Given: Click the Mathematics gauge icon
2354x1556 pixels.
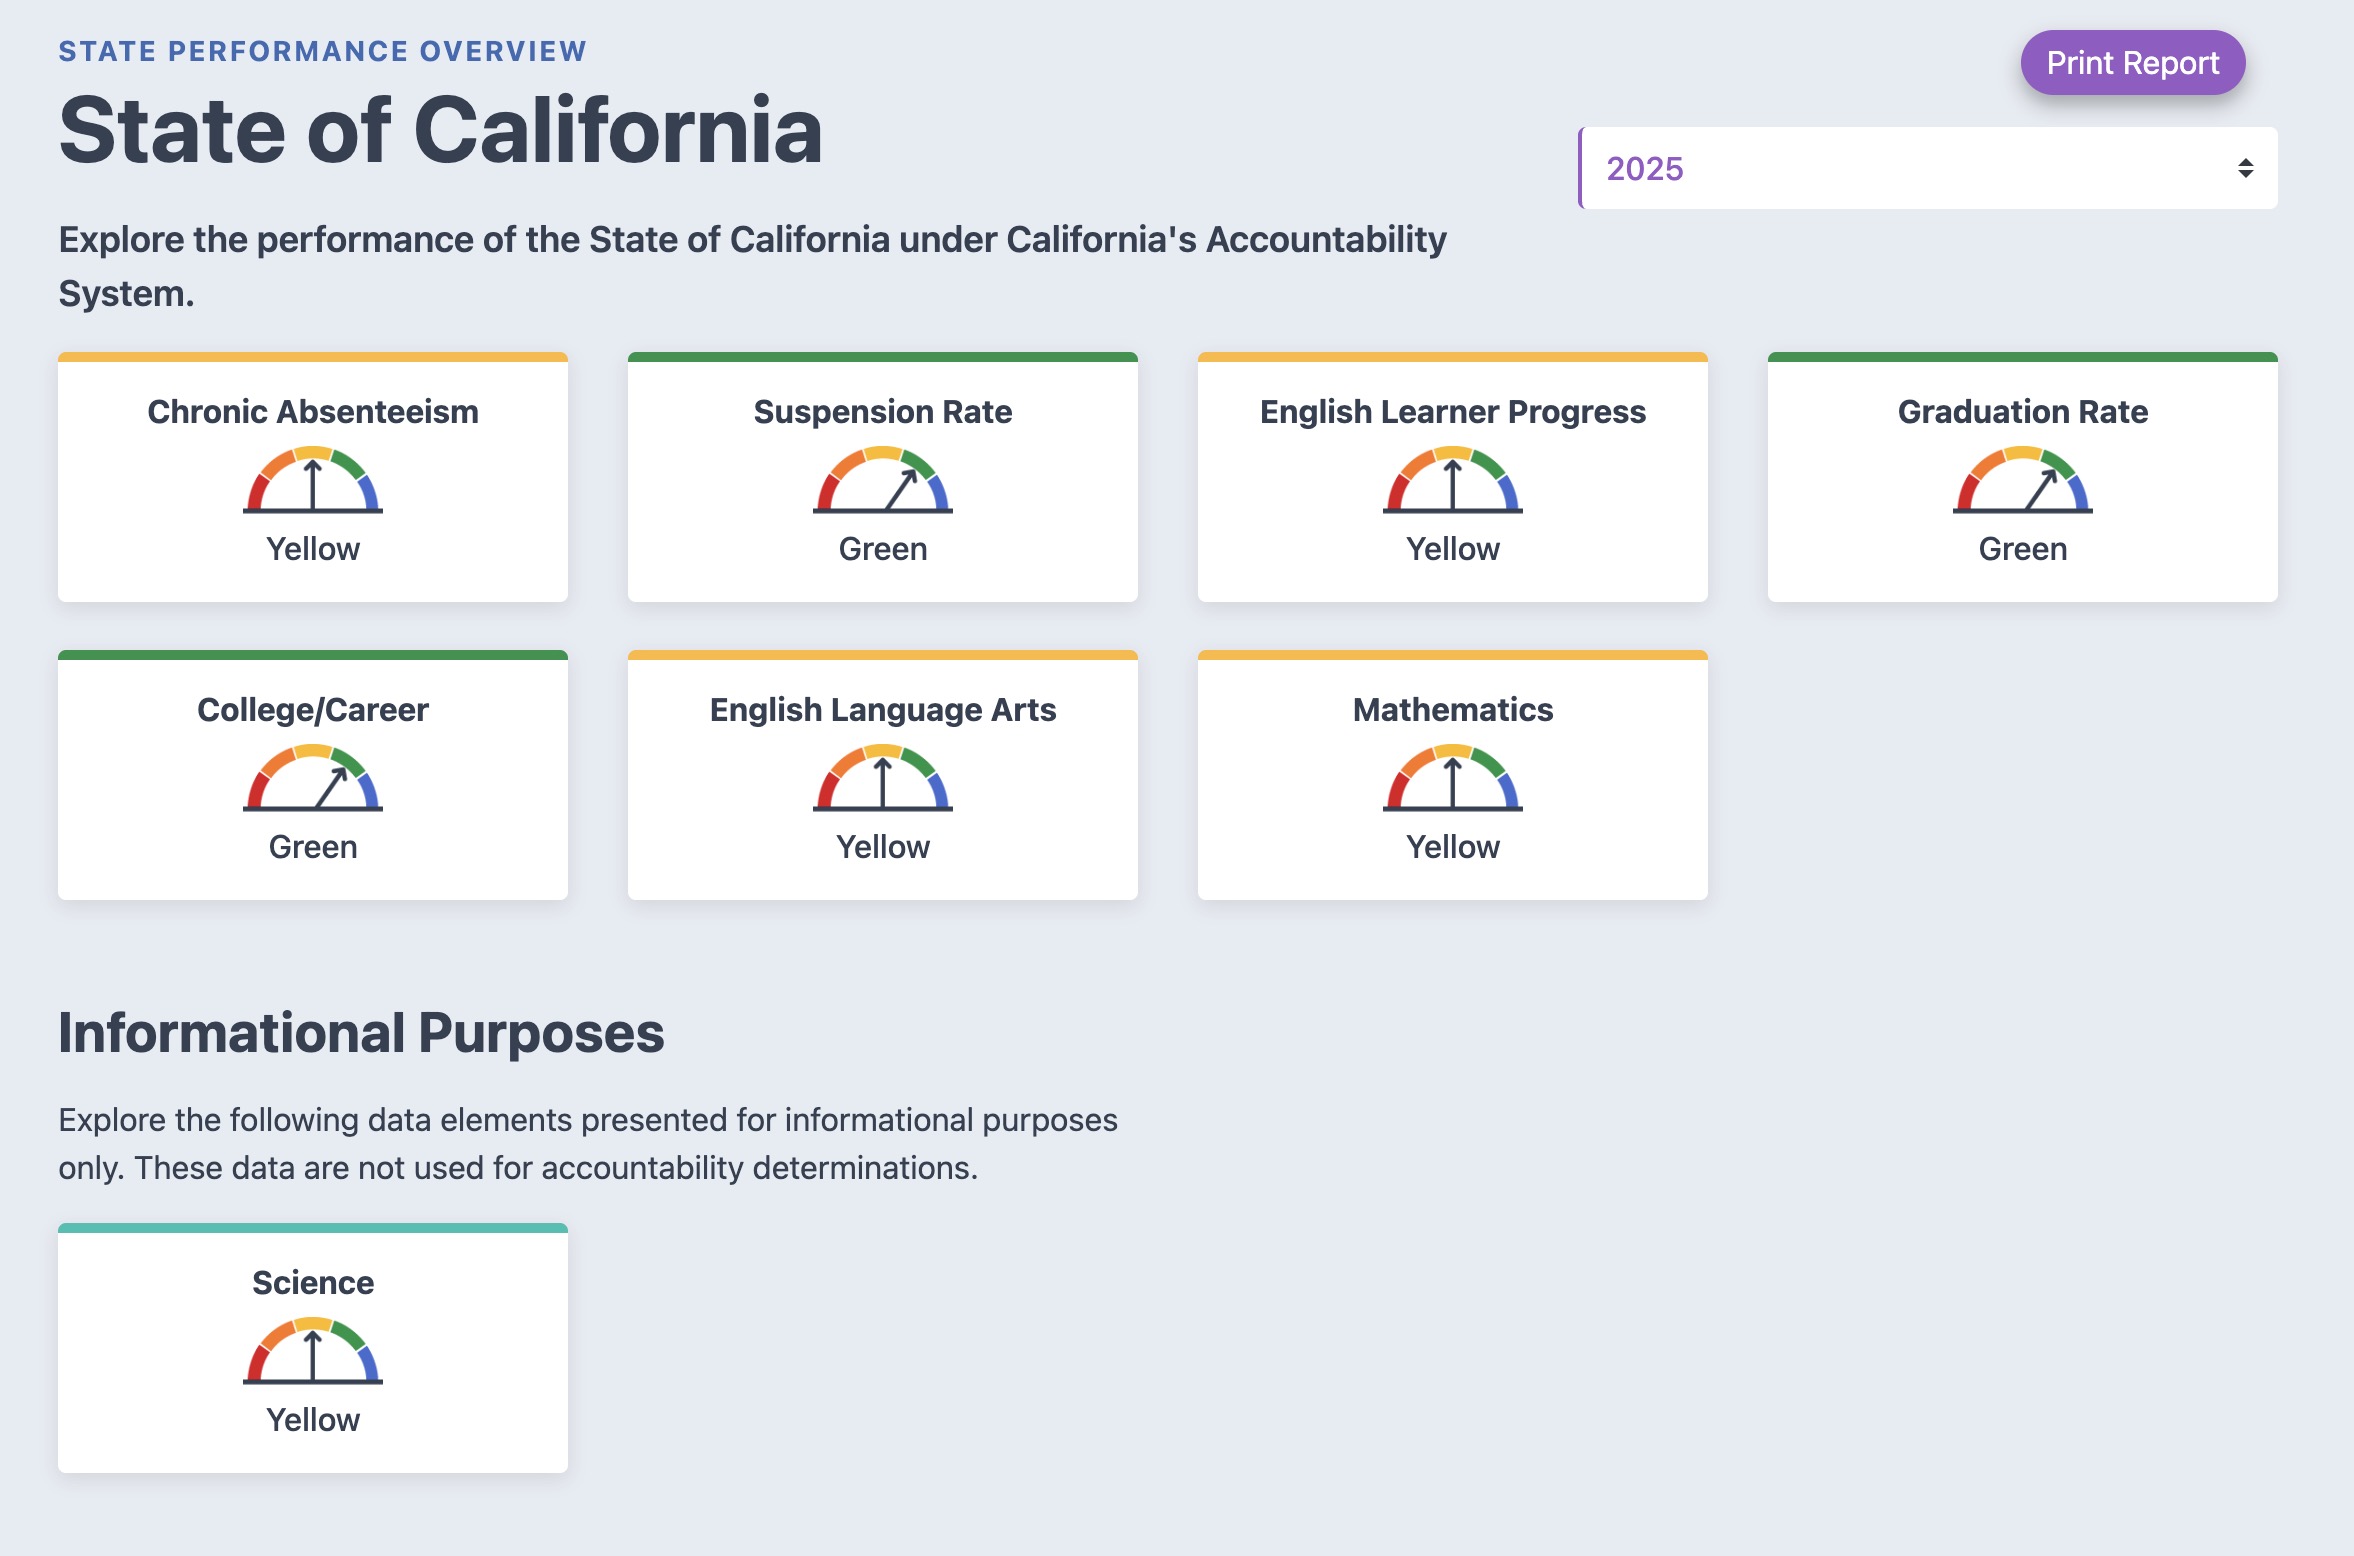Looking at the screenshot, I should click(1453, 779).
